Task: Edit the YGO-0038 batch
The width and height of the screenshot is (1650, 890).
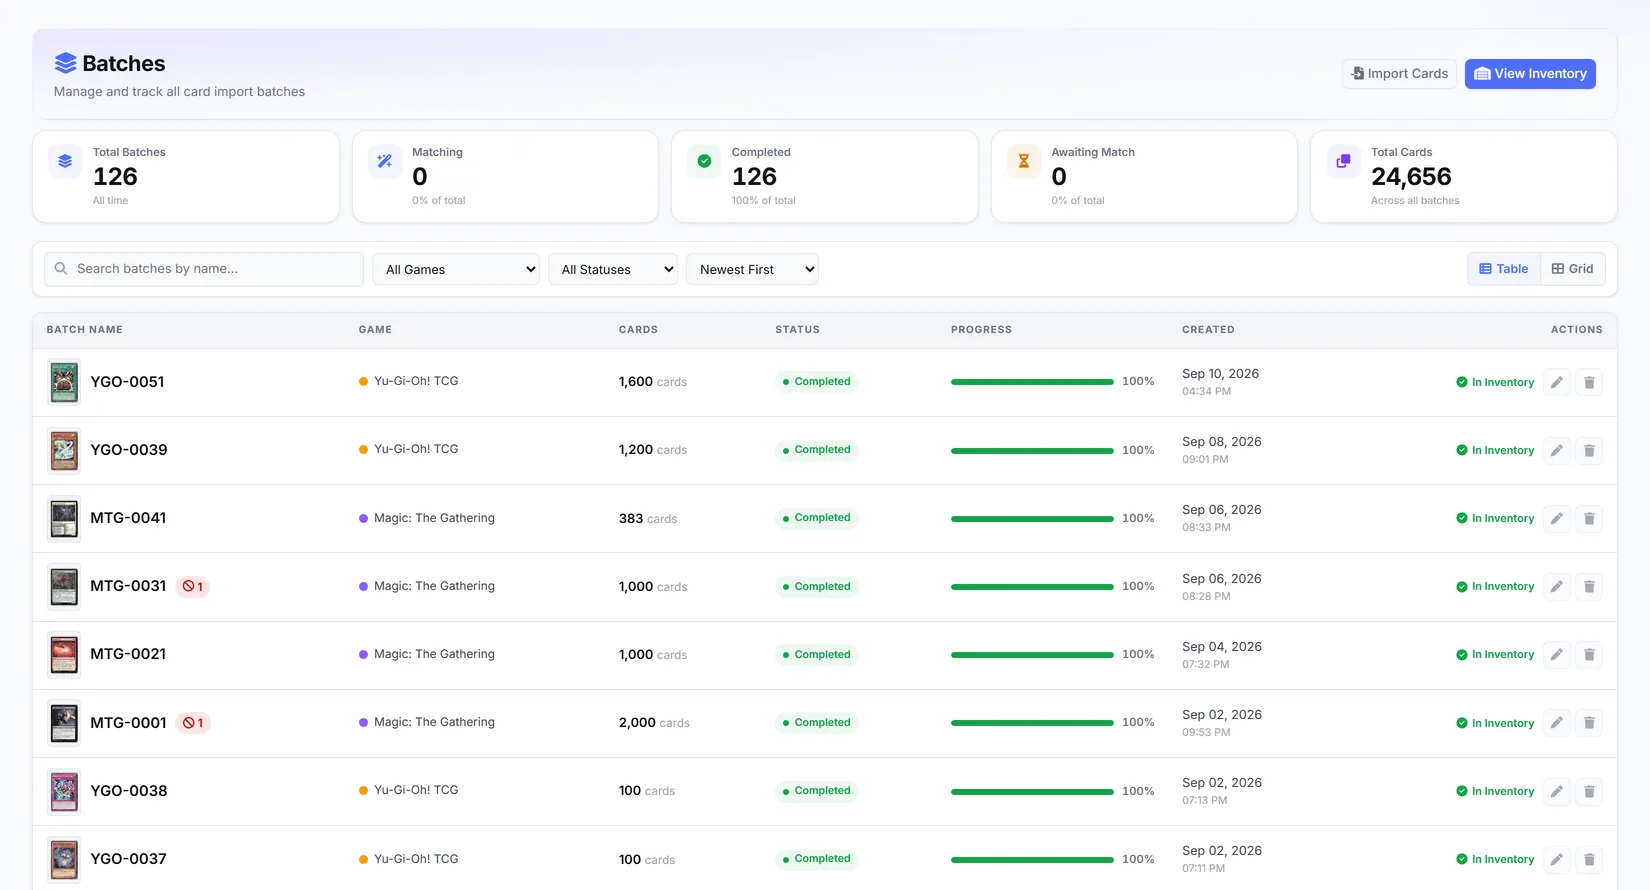Action: coord(1557,791)
